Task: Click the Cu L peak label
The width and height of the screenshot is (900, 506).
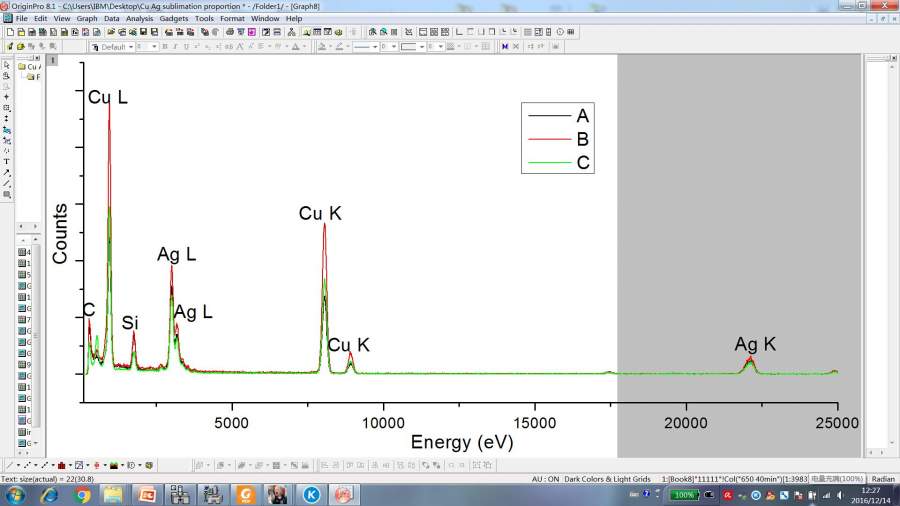Action: (x=107, y=97)
